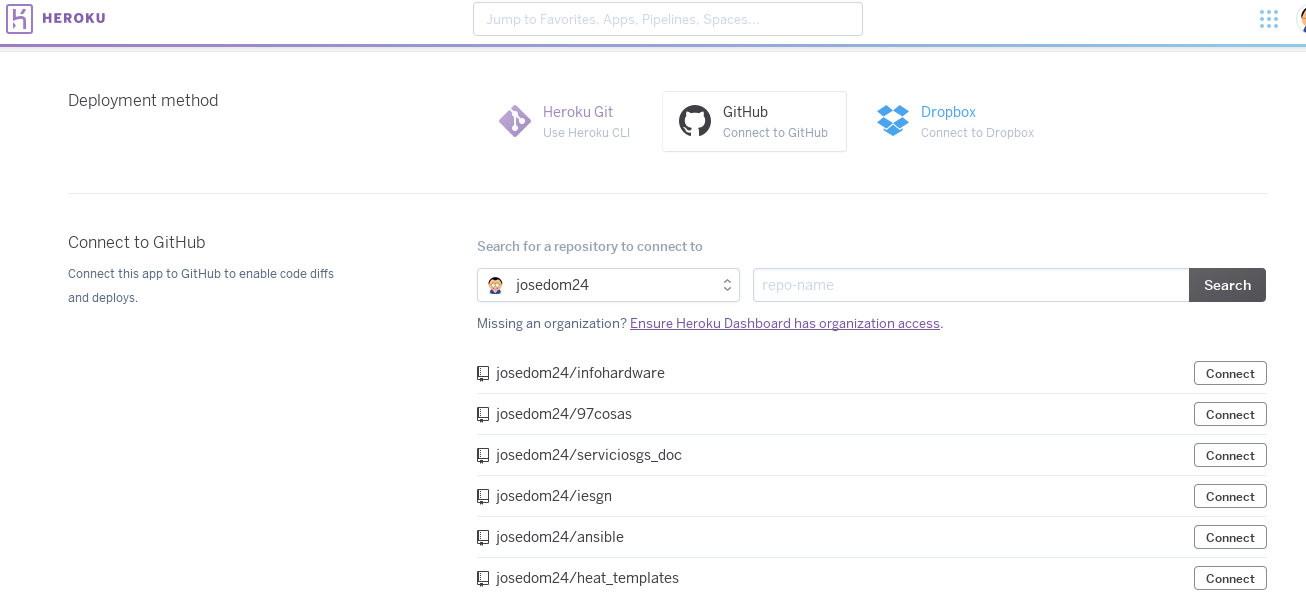Connect the josedom24/heat_templates repository
The width and height of the screenshot is (1306, 595).
click(x=1229, y=578)
